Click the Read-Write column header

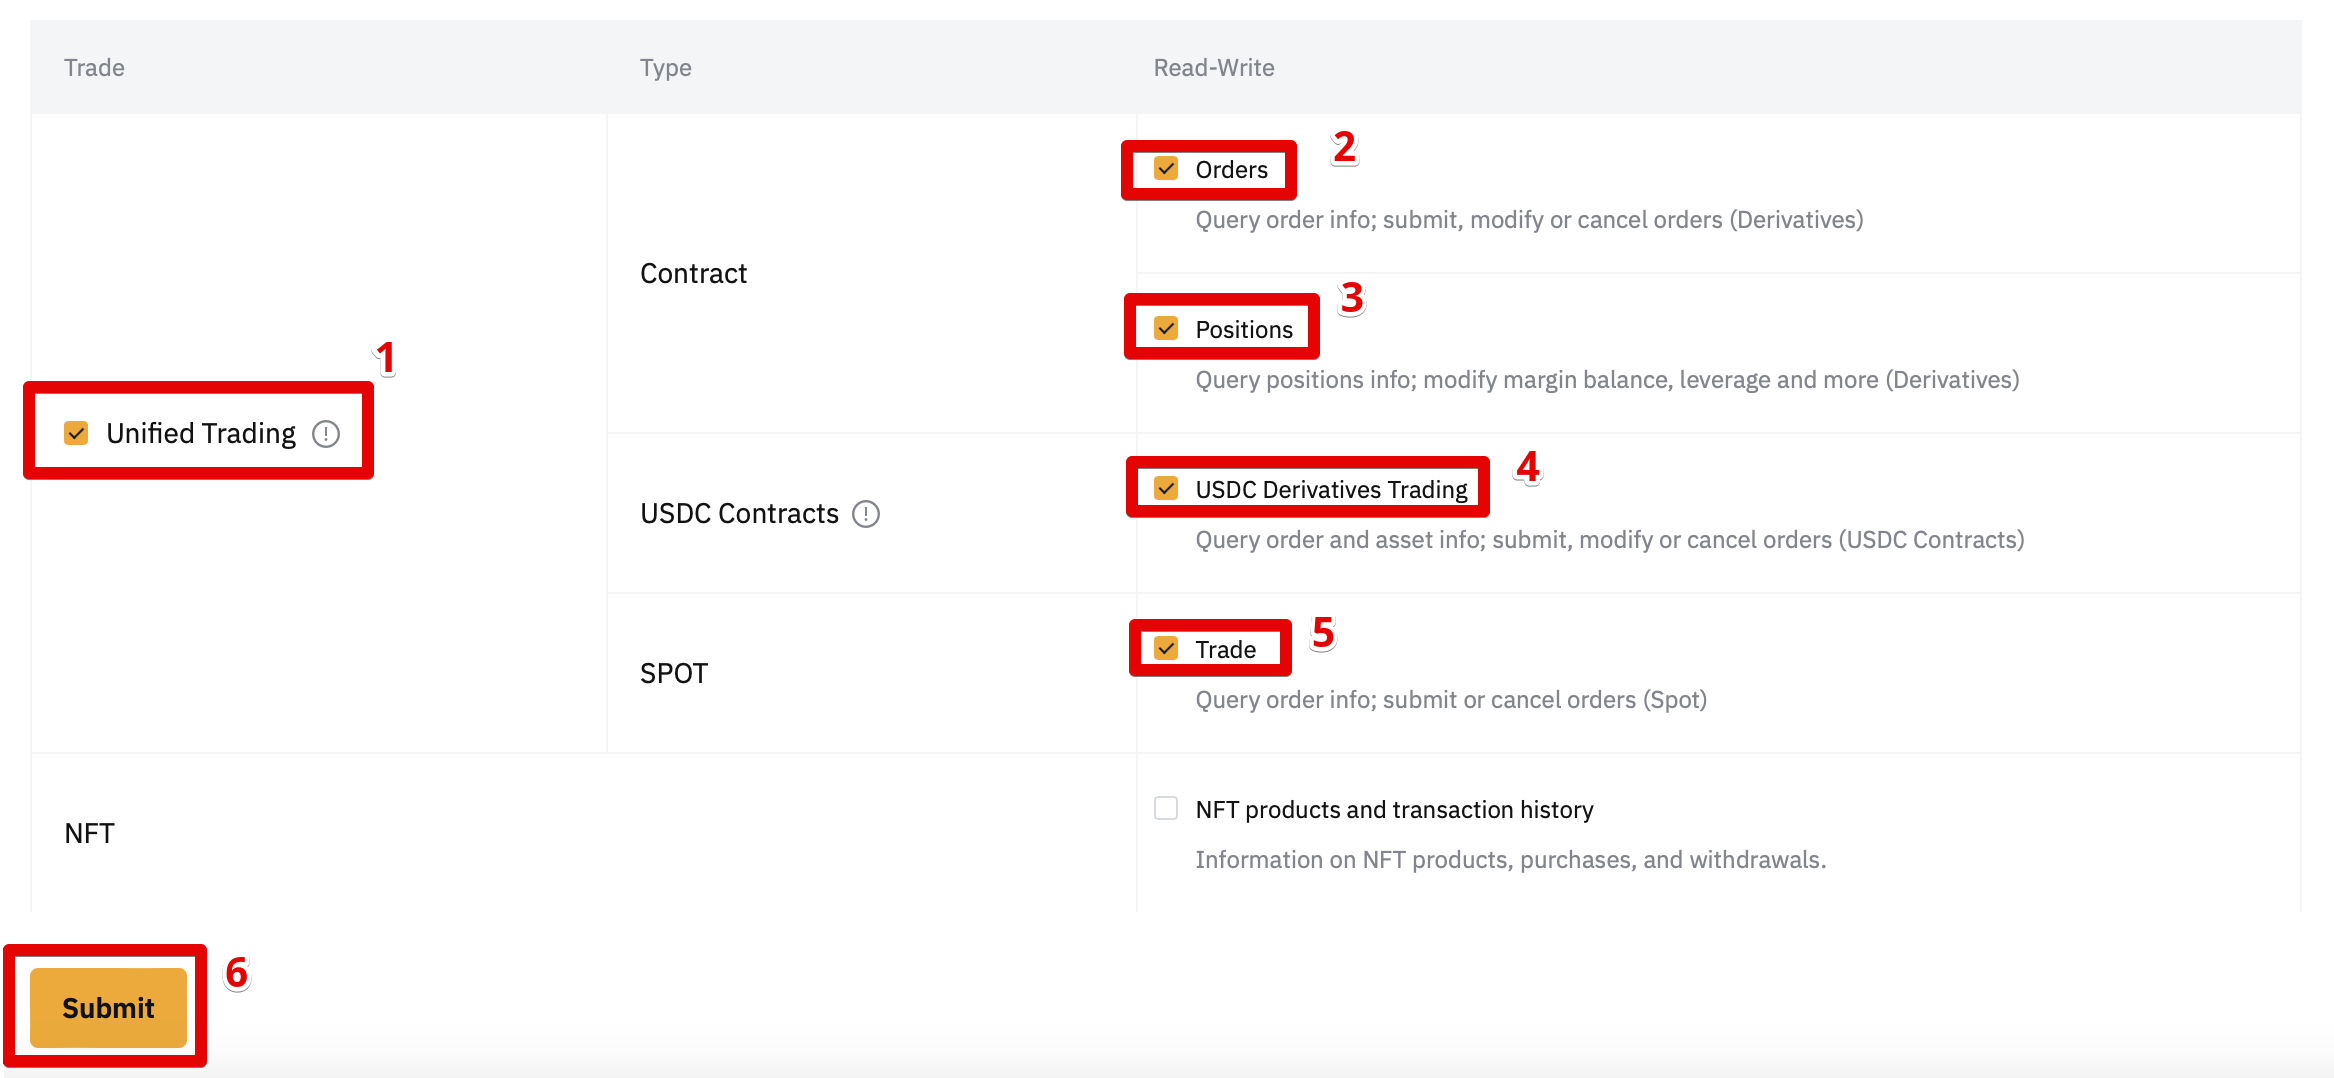pyautogui.click(x=1214, y=68)
